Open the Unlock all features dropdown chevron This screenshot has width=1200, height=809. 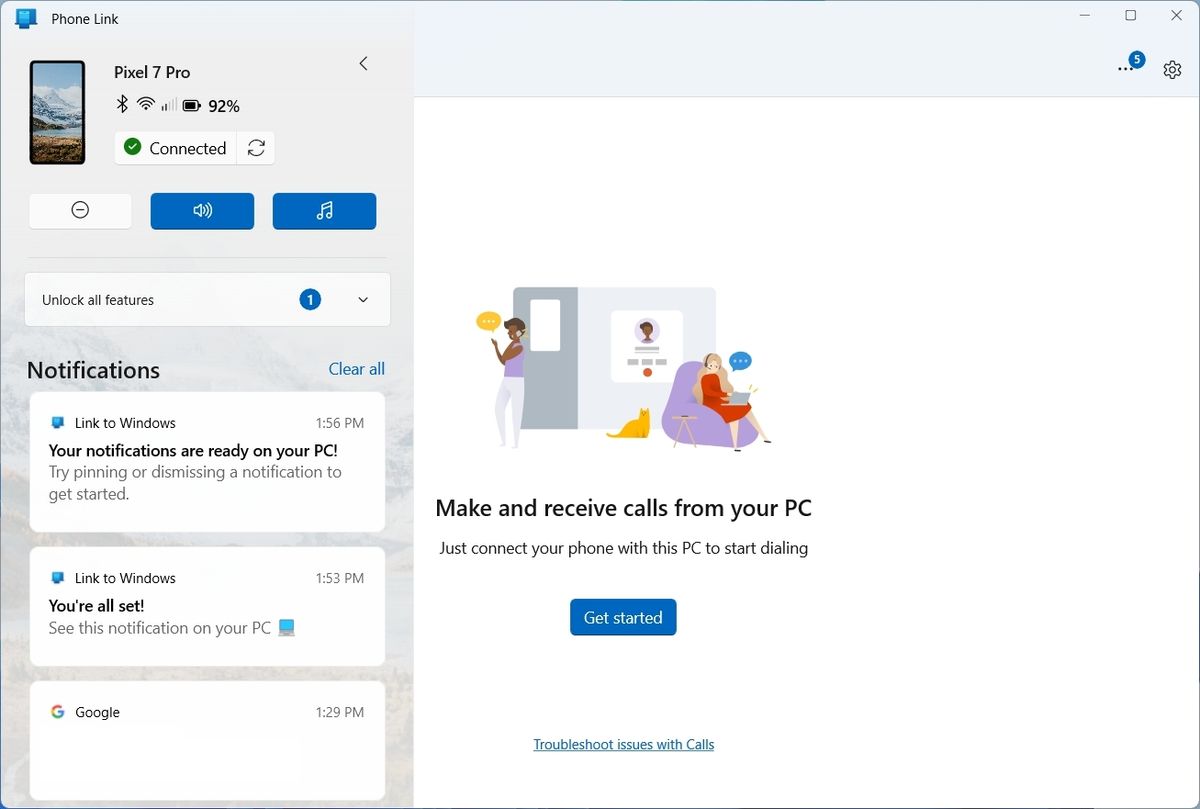(365, 299)
